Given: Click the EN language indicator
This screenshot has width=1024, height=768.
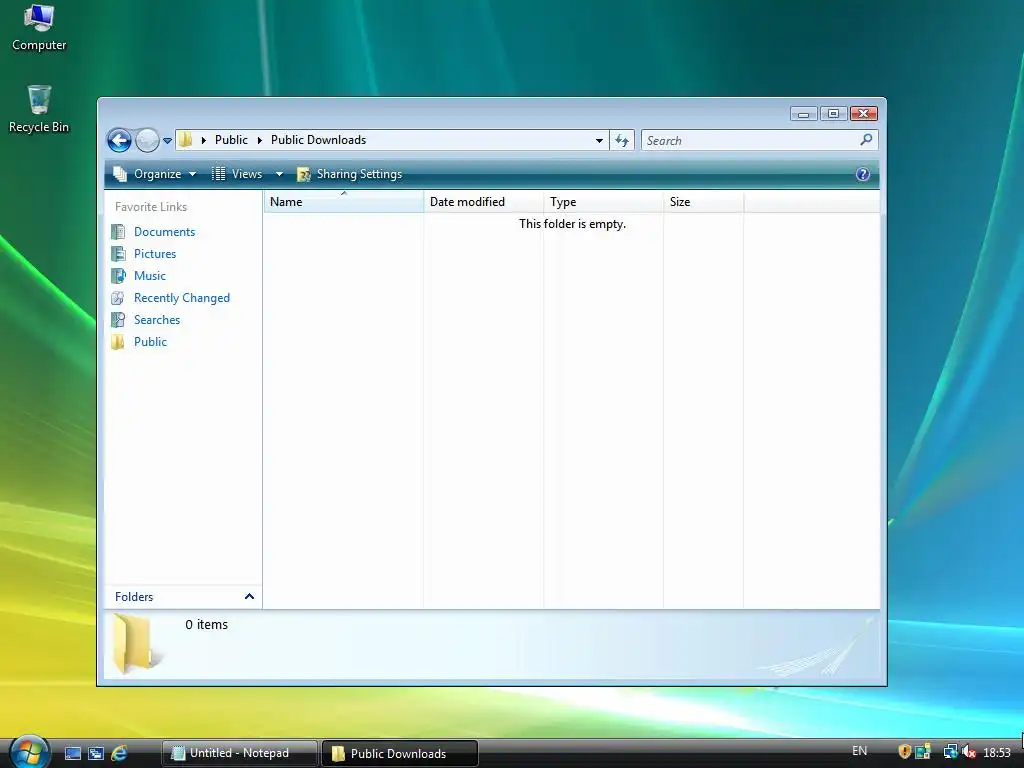Looking at the screenshot, I should 859,751.
